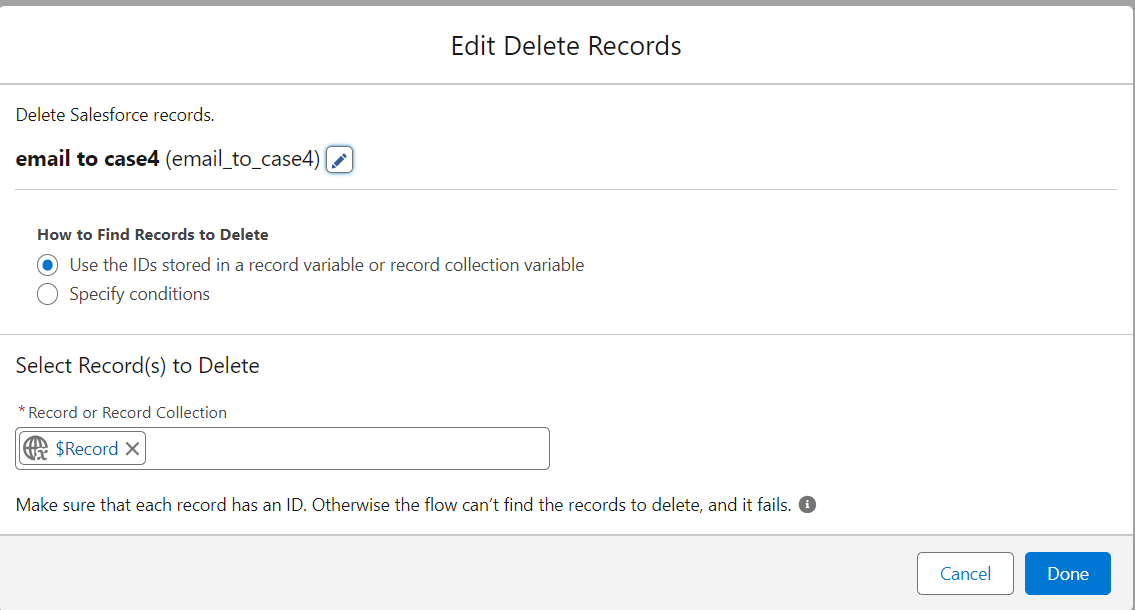Click the 'Edit Delete Records' dialog title

tap(566, 46)
